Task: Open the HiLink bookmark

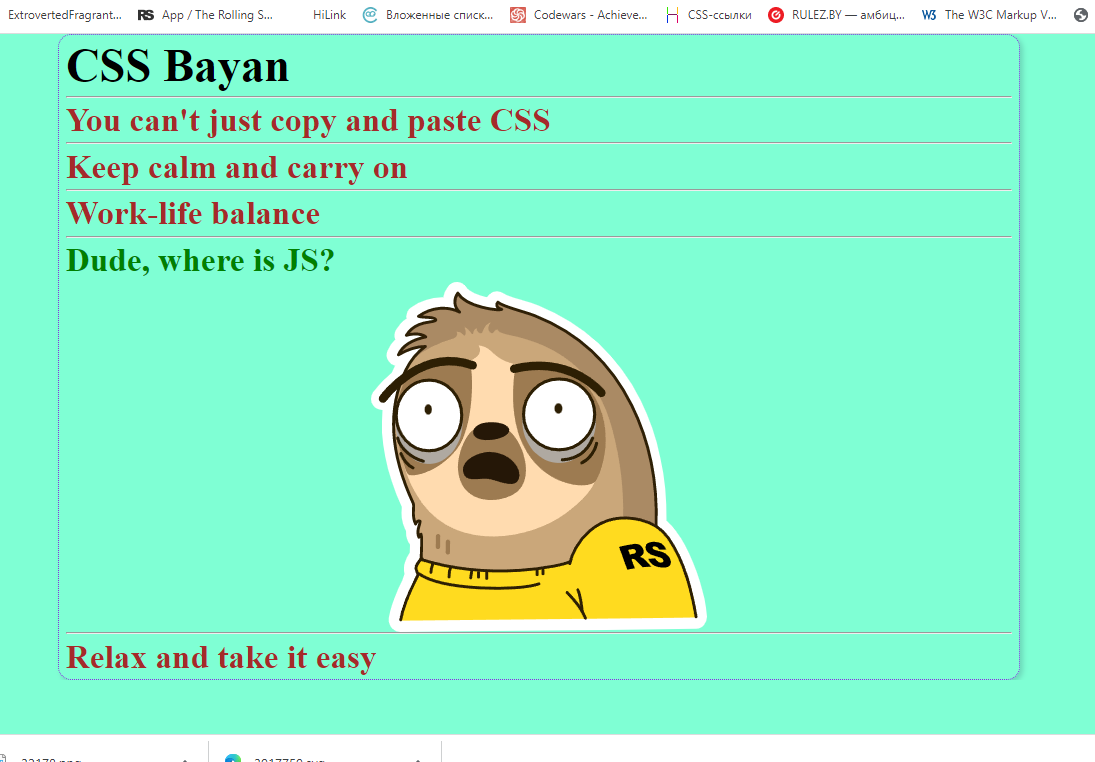Action: [x=329, y=15]
